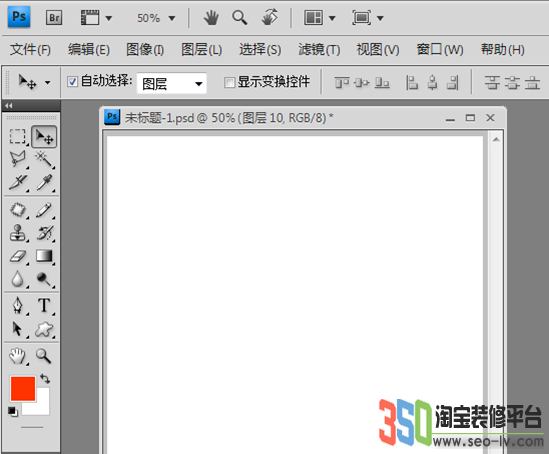This screenshot has height=454, width=549.
Task: Collapse the toolbox with double-arrow button
Action: pos(9,105)
